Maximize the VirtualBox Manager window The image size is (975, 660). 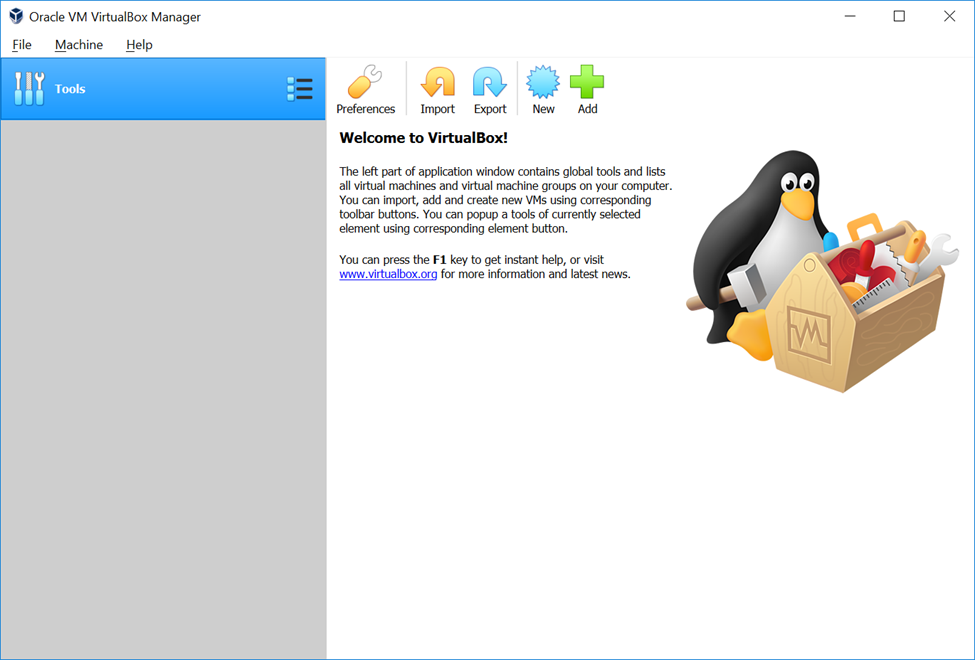coord(898,16)
